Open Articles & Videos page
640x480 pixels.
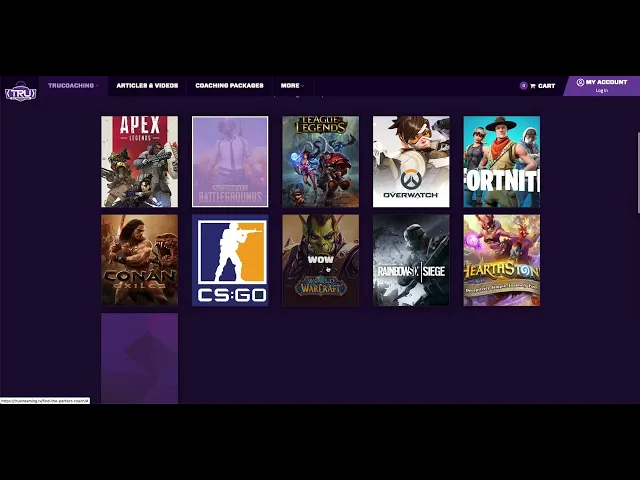tap(147, 86)
